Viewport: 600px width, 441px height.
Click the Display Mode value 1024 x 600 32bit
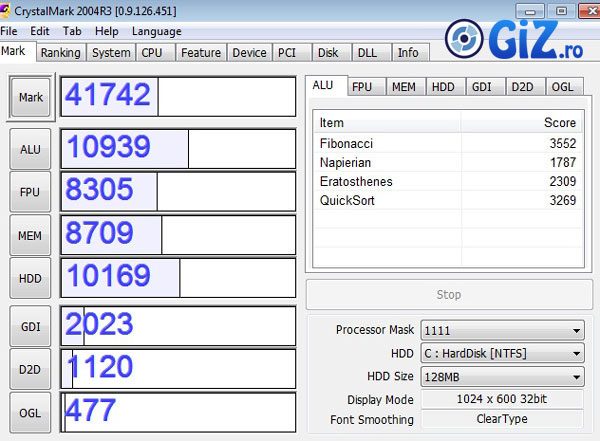pyautogui.click(x=502, y=399)
